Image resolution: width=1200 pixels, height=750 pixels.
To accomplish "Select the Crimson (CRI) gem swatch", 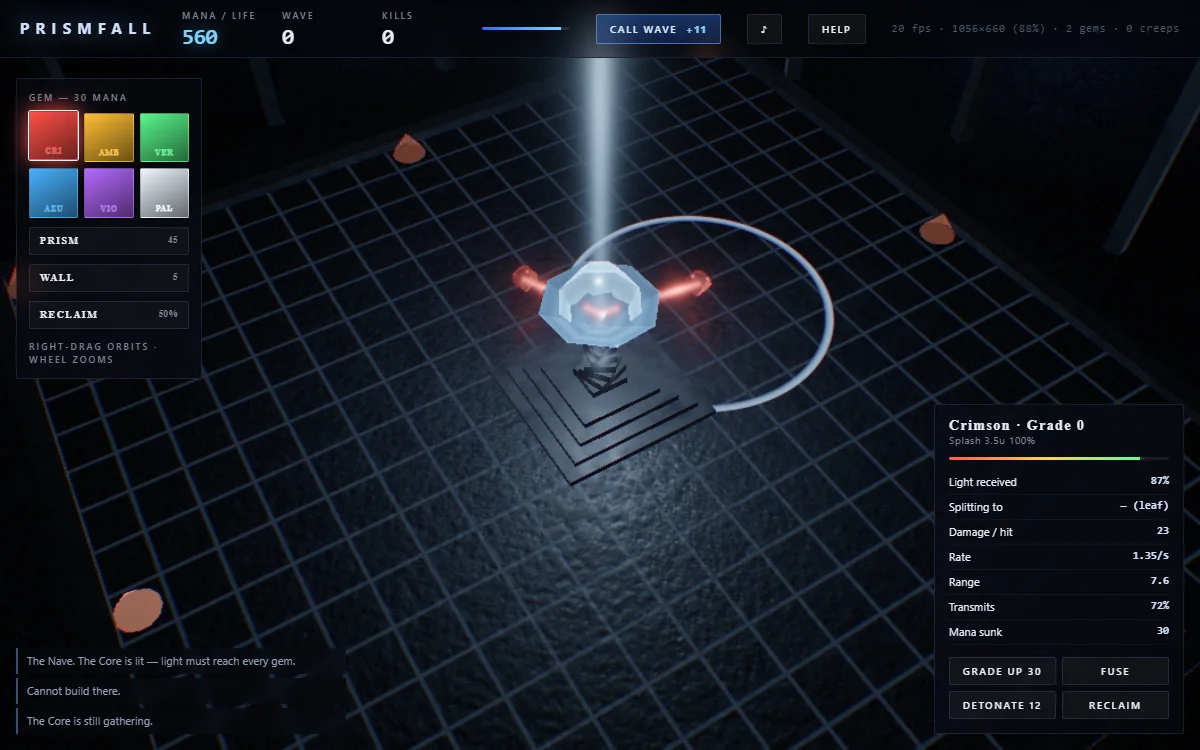I will click(x=54, y=136).
